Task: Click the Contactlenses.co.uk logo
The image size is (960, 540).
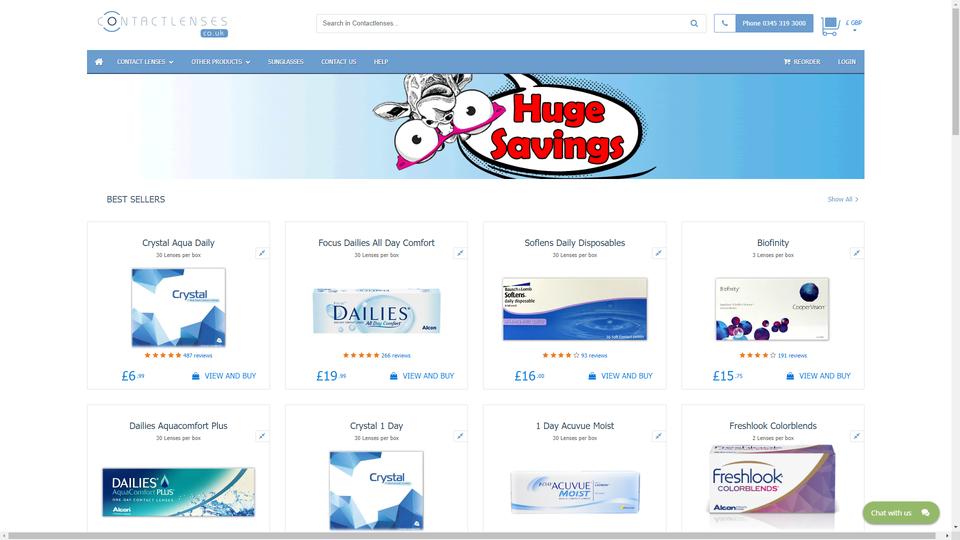Action: [163, 24]
